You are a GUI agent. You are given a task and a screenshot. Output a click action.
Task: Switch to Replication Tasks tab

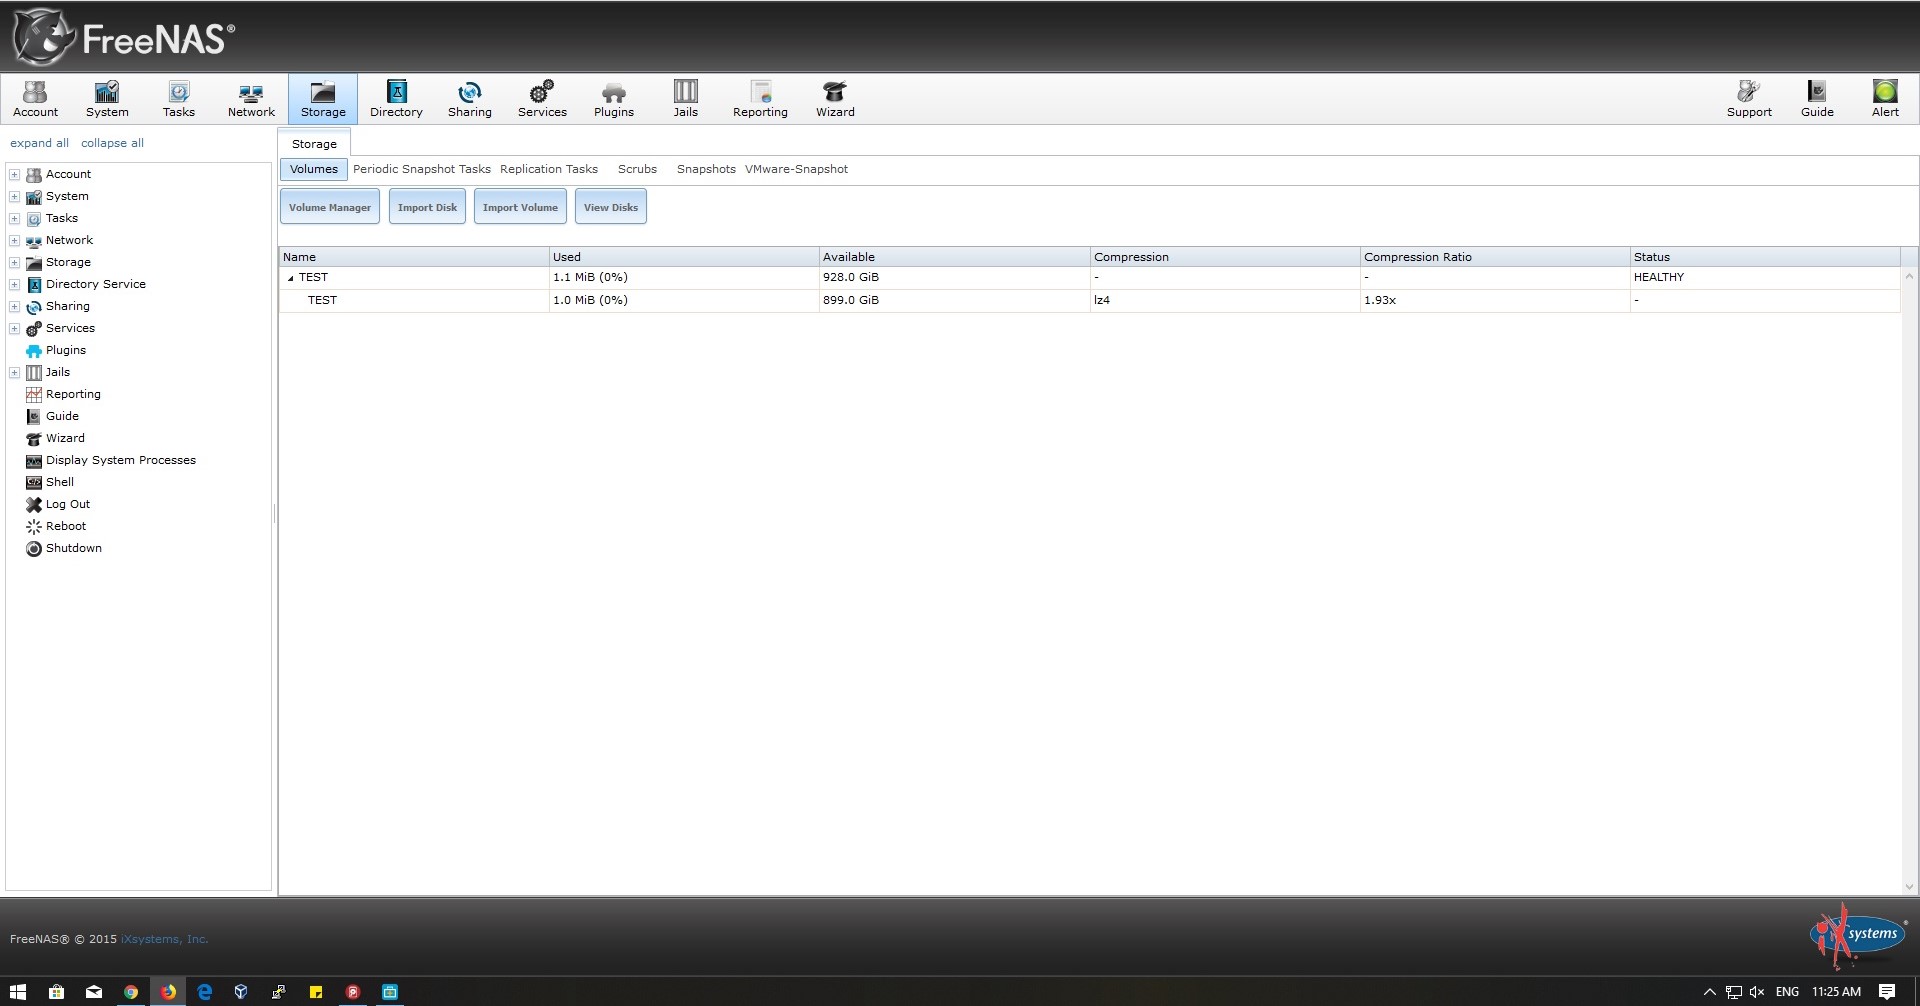[549, 169]
